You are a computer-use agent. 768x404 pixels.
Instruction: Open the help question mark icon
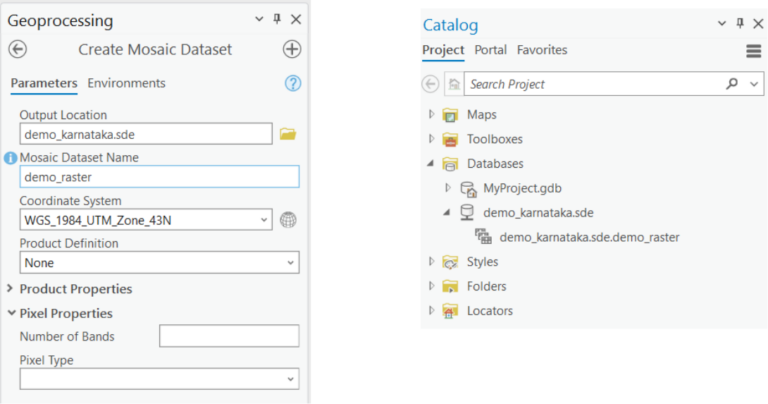(x=293, y=83)
